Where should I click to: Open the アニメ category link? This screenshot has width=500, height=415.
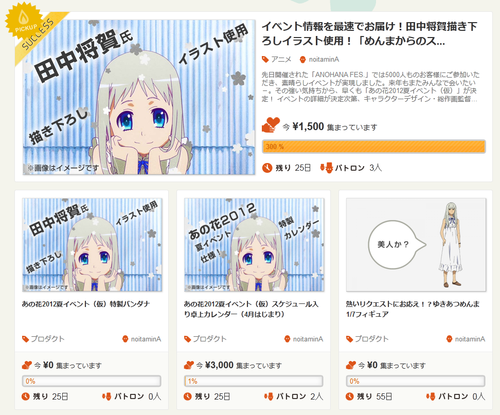click(281, 59)
